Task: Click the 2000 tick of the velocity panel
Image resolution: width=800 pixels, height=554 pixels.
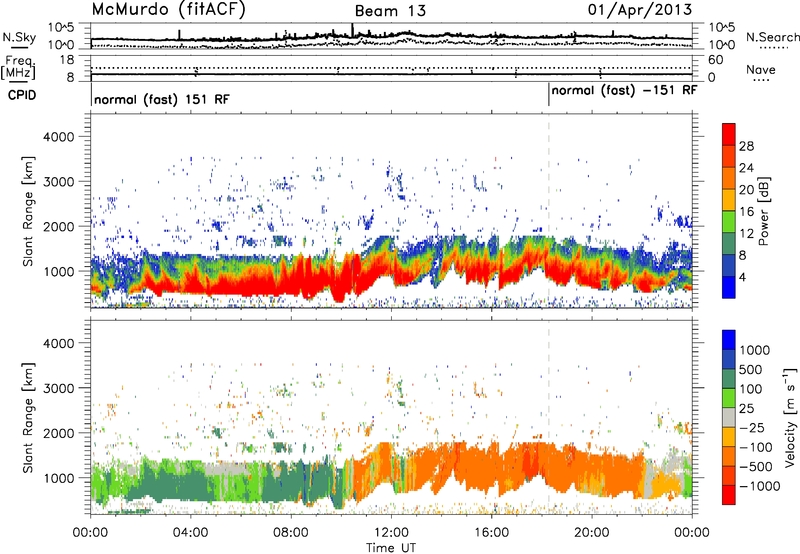Action: [58, 433]
